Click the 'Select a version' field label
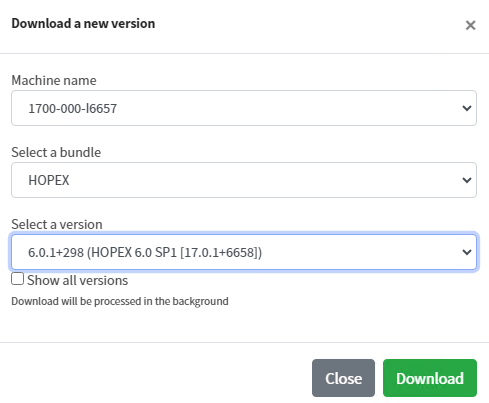Image resolution: width=489 pixels, height=403 pixels. click(x=57, y=224)
